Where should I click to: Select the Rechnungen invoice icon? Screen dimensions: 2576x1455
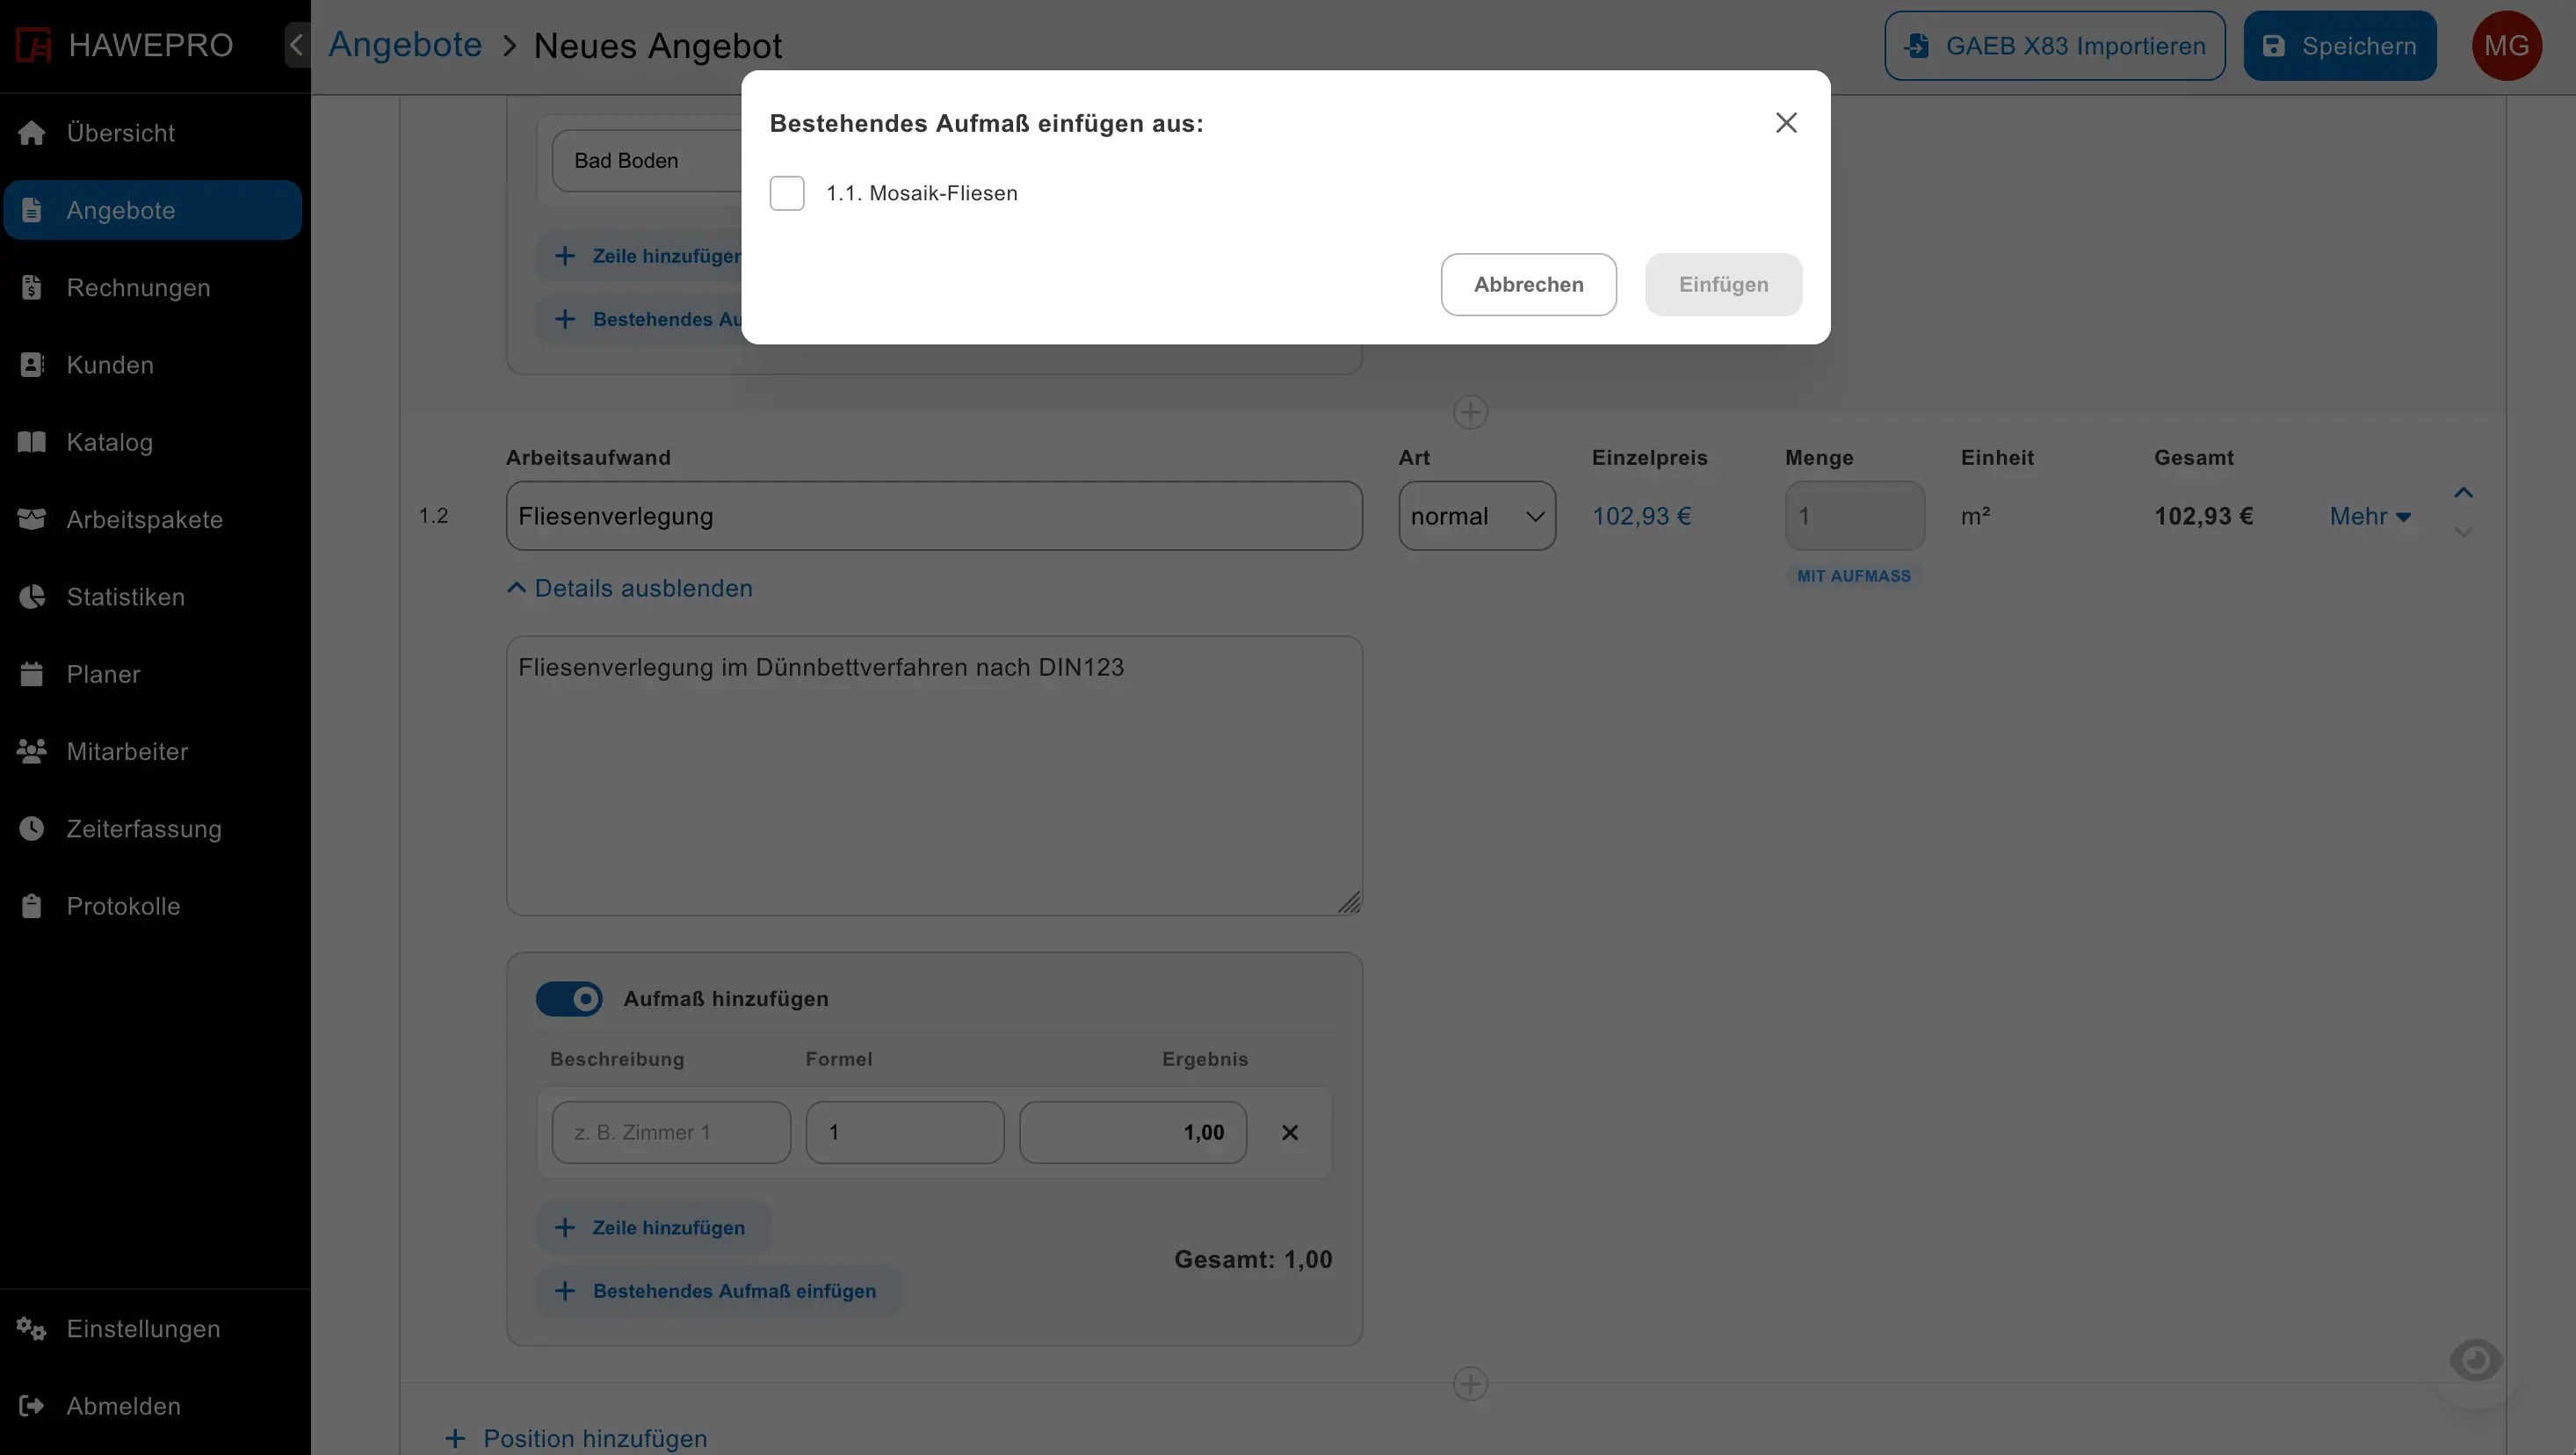[31, 287]
